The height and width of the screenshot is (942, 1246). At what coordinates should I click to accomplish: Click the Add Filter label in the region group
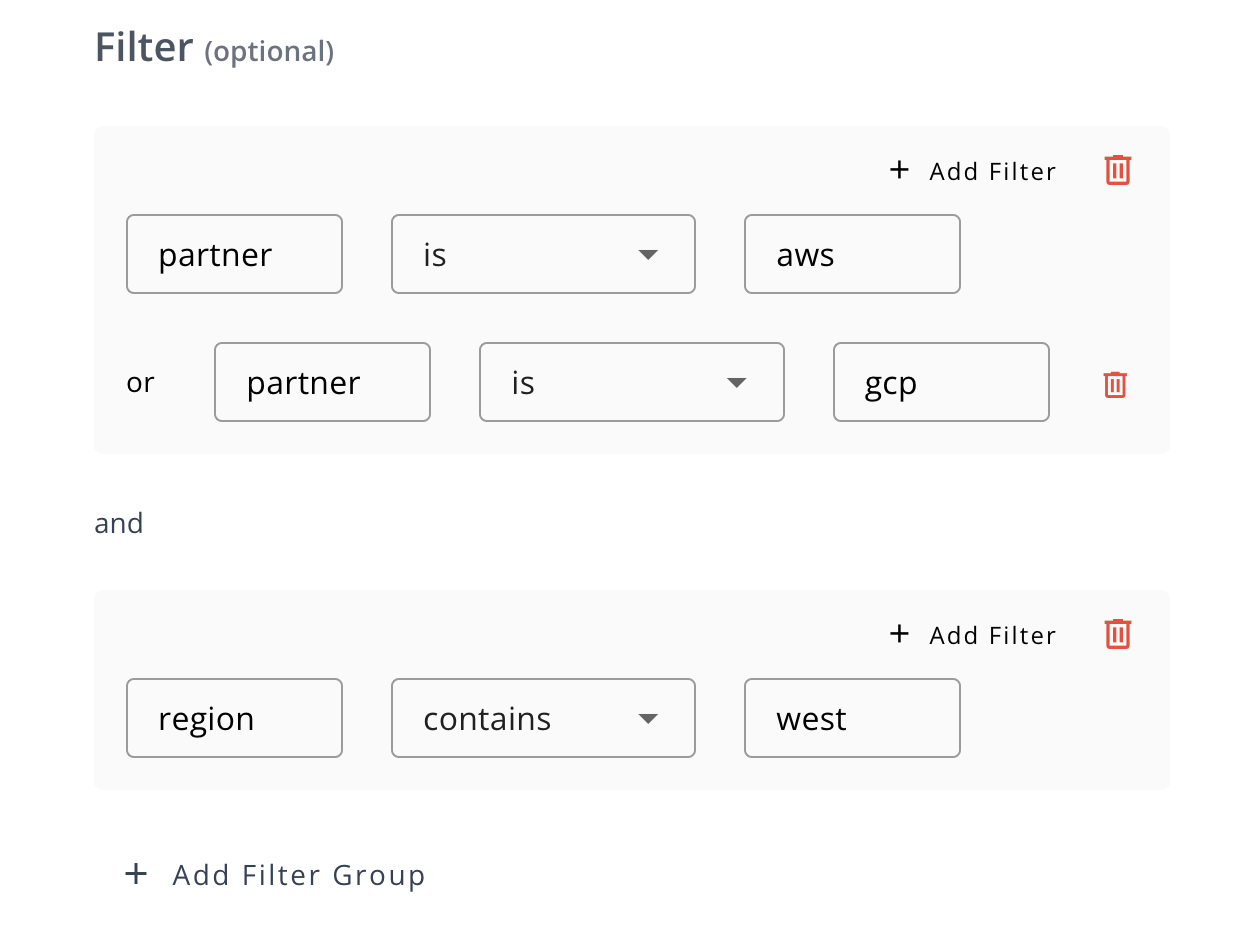992,636
